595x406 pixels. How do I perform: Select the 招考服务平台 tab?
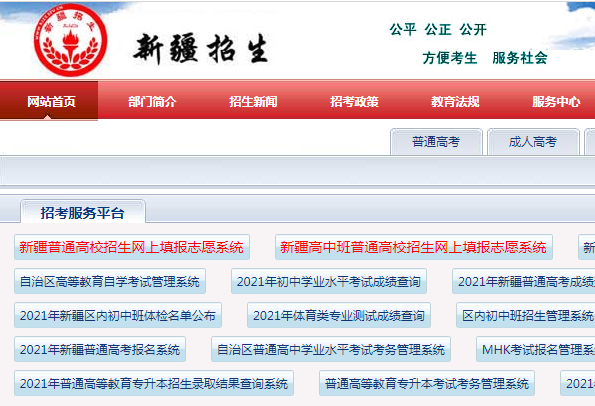83,212
